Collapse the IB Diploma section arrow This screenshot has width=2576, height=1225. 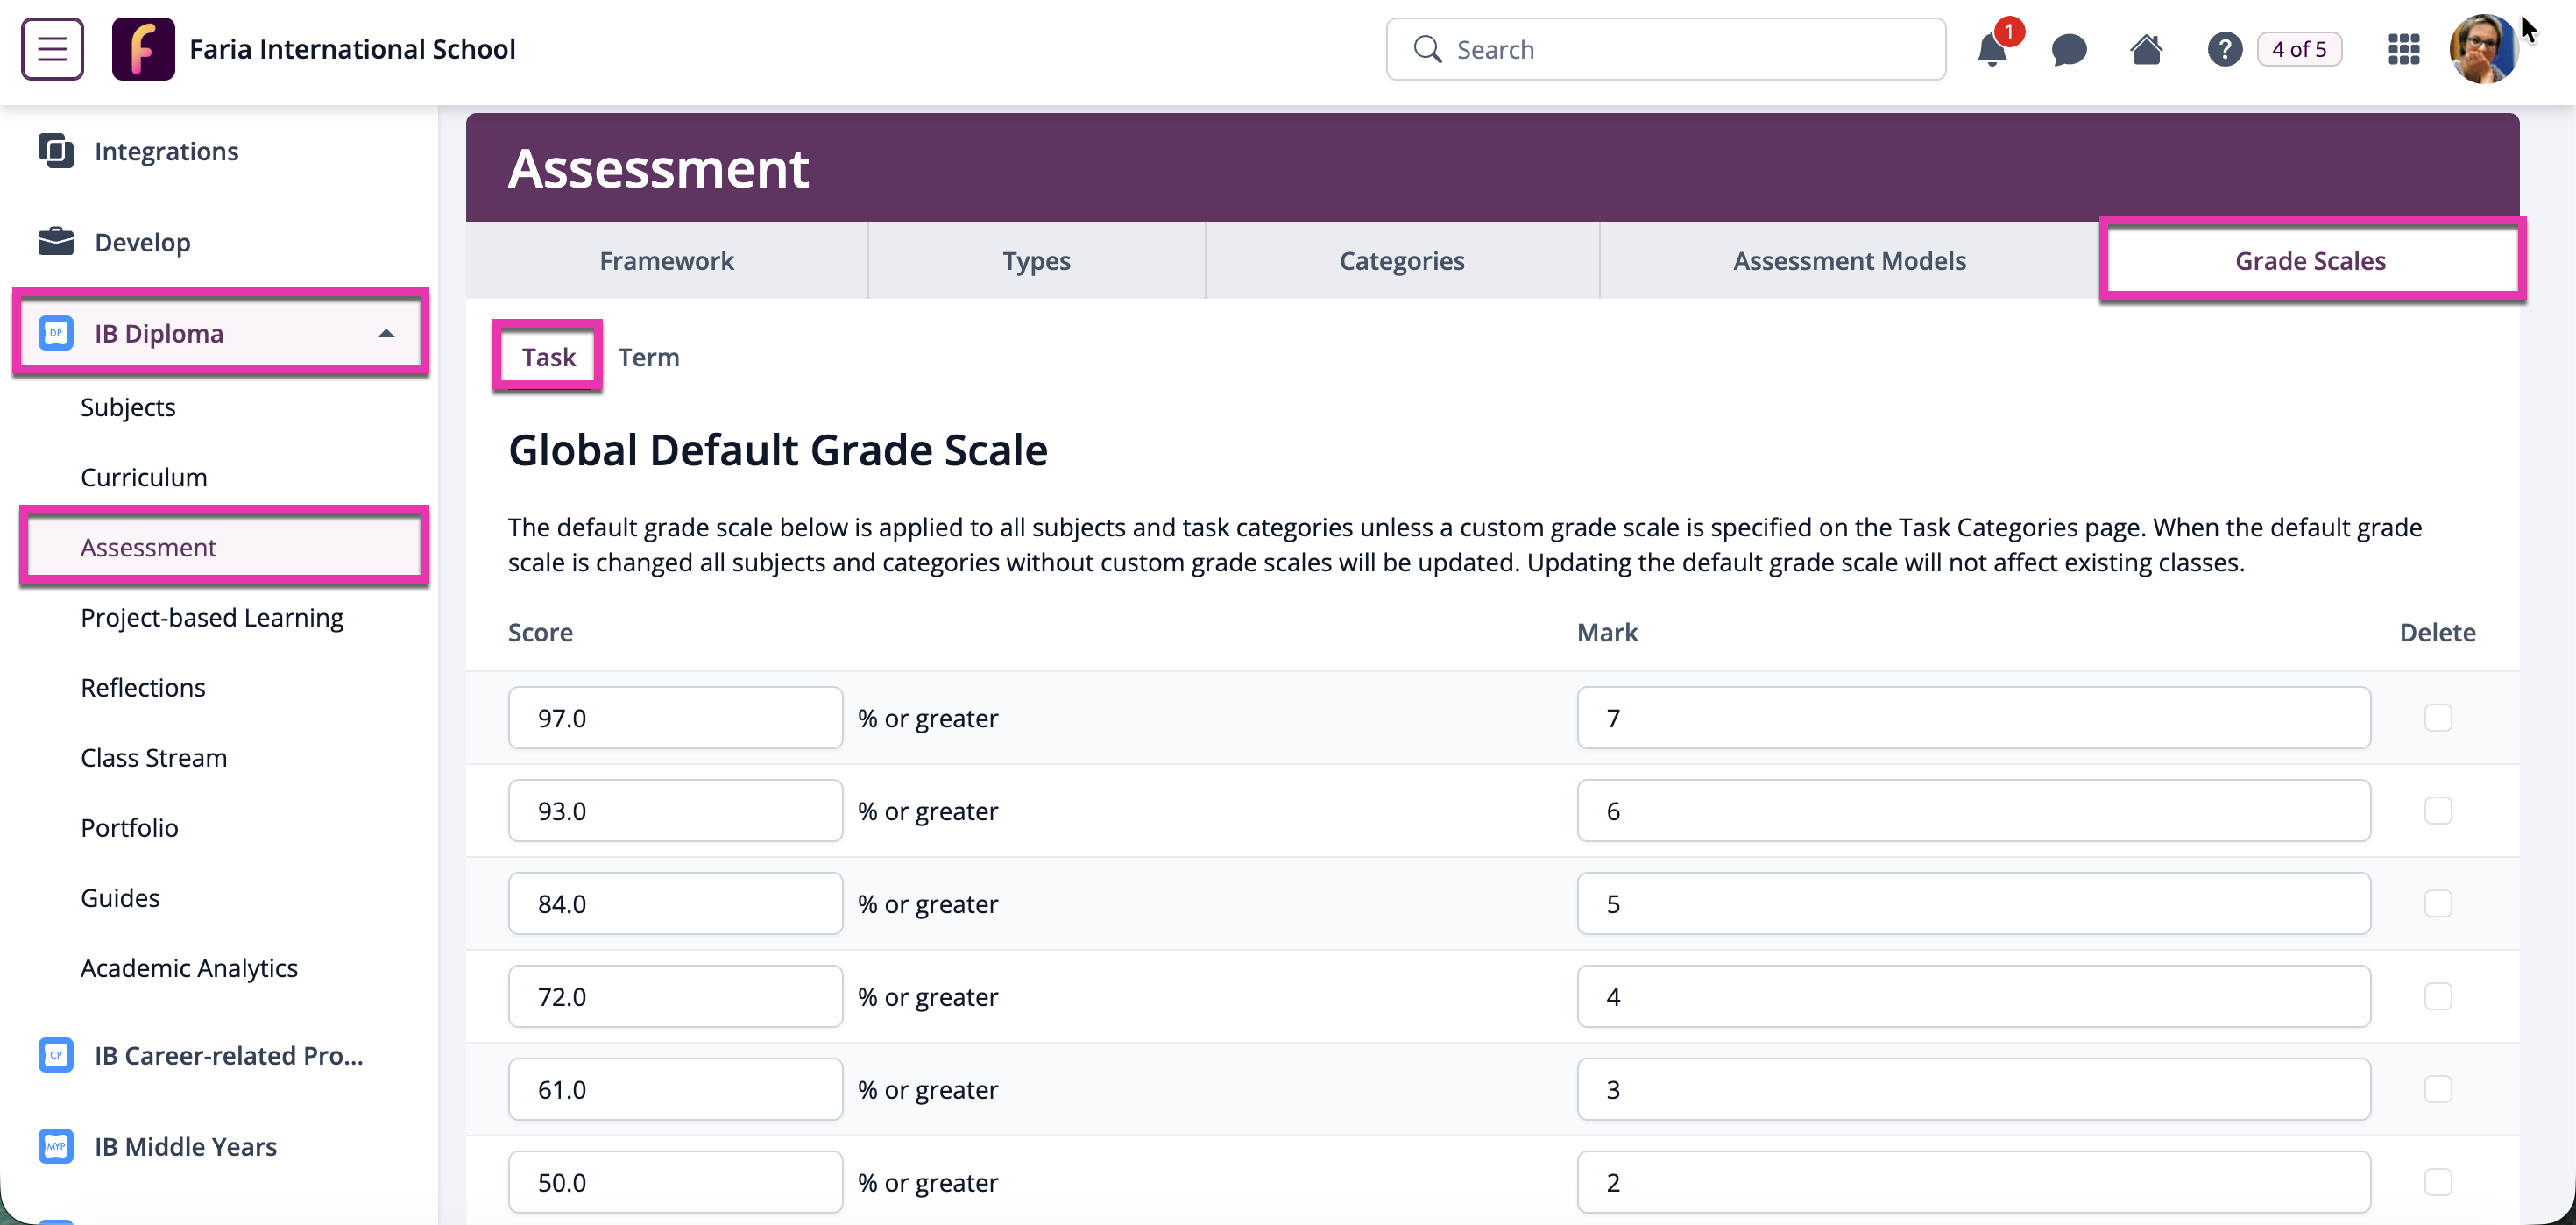(386, 333)
